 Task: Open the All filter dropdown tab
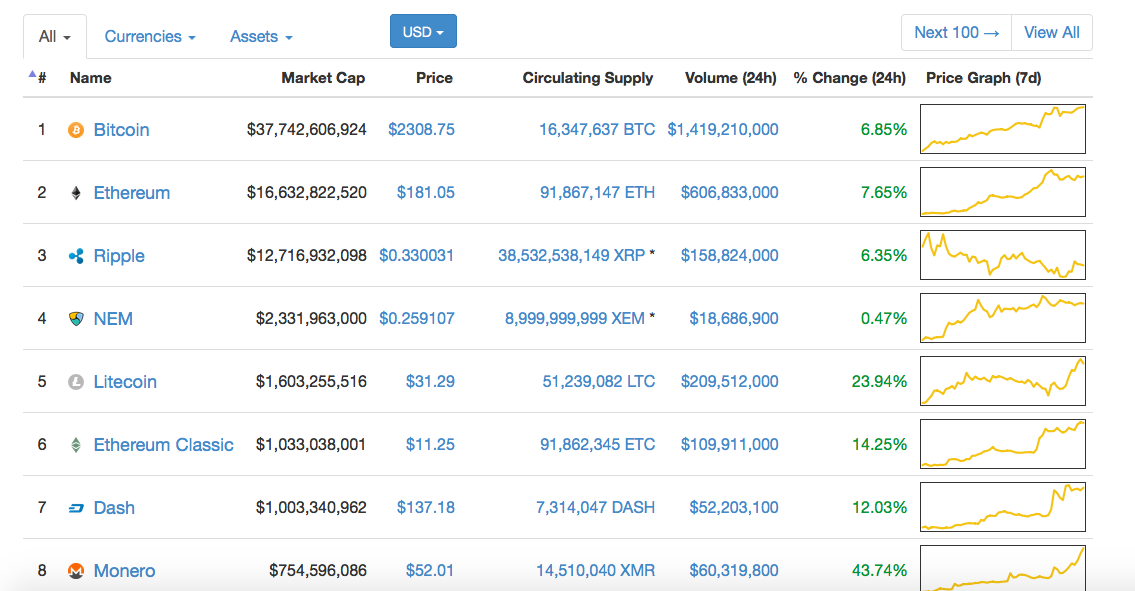coord(55,36)
